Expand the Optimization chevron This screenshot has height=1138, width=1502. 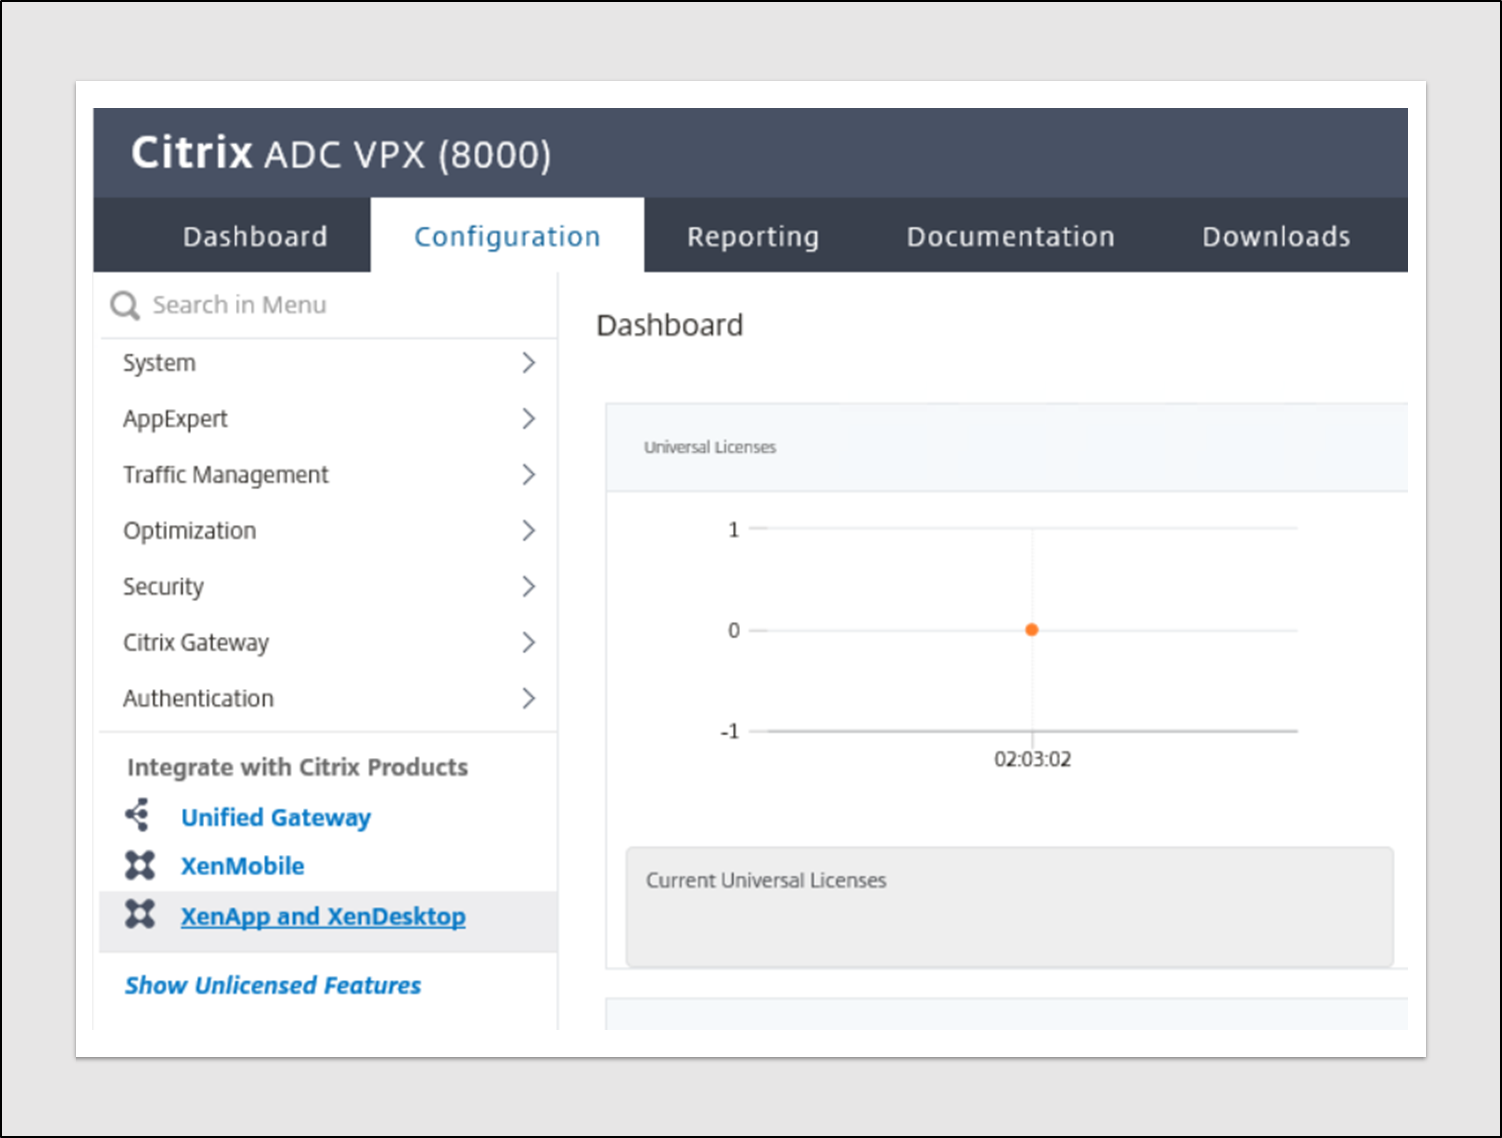click(x=529, y=531)
